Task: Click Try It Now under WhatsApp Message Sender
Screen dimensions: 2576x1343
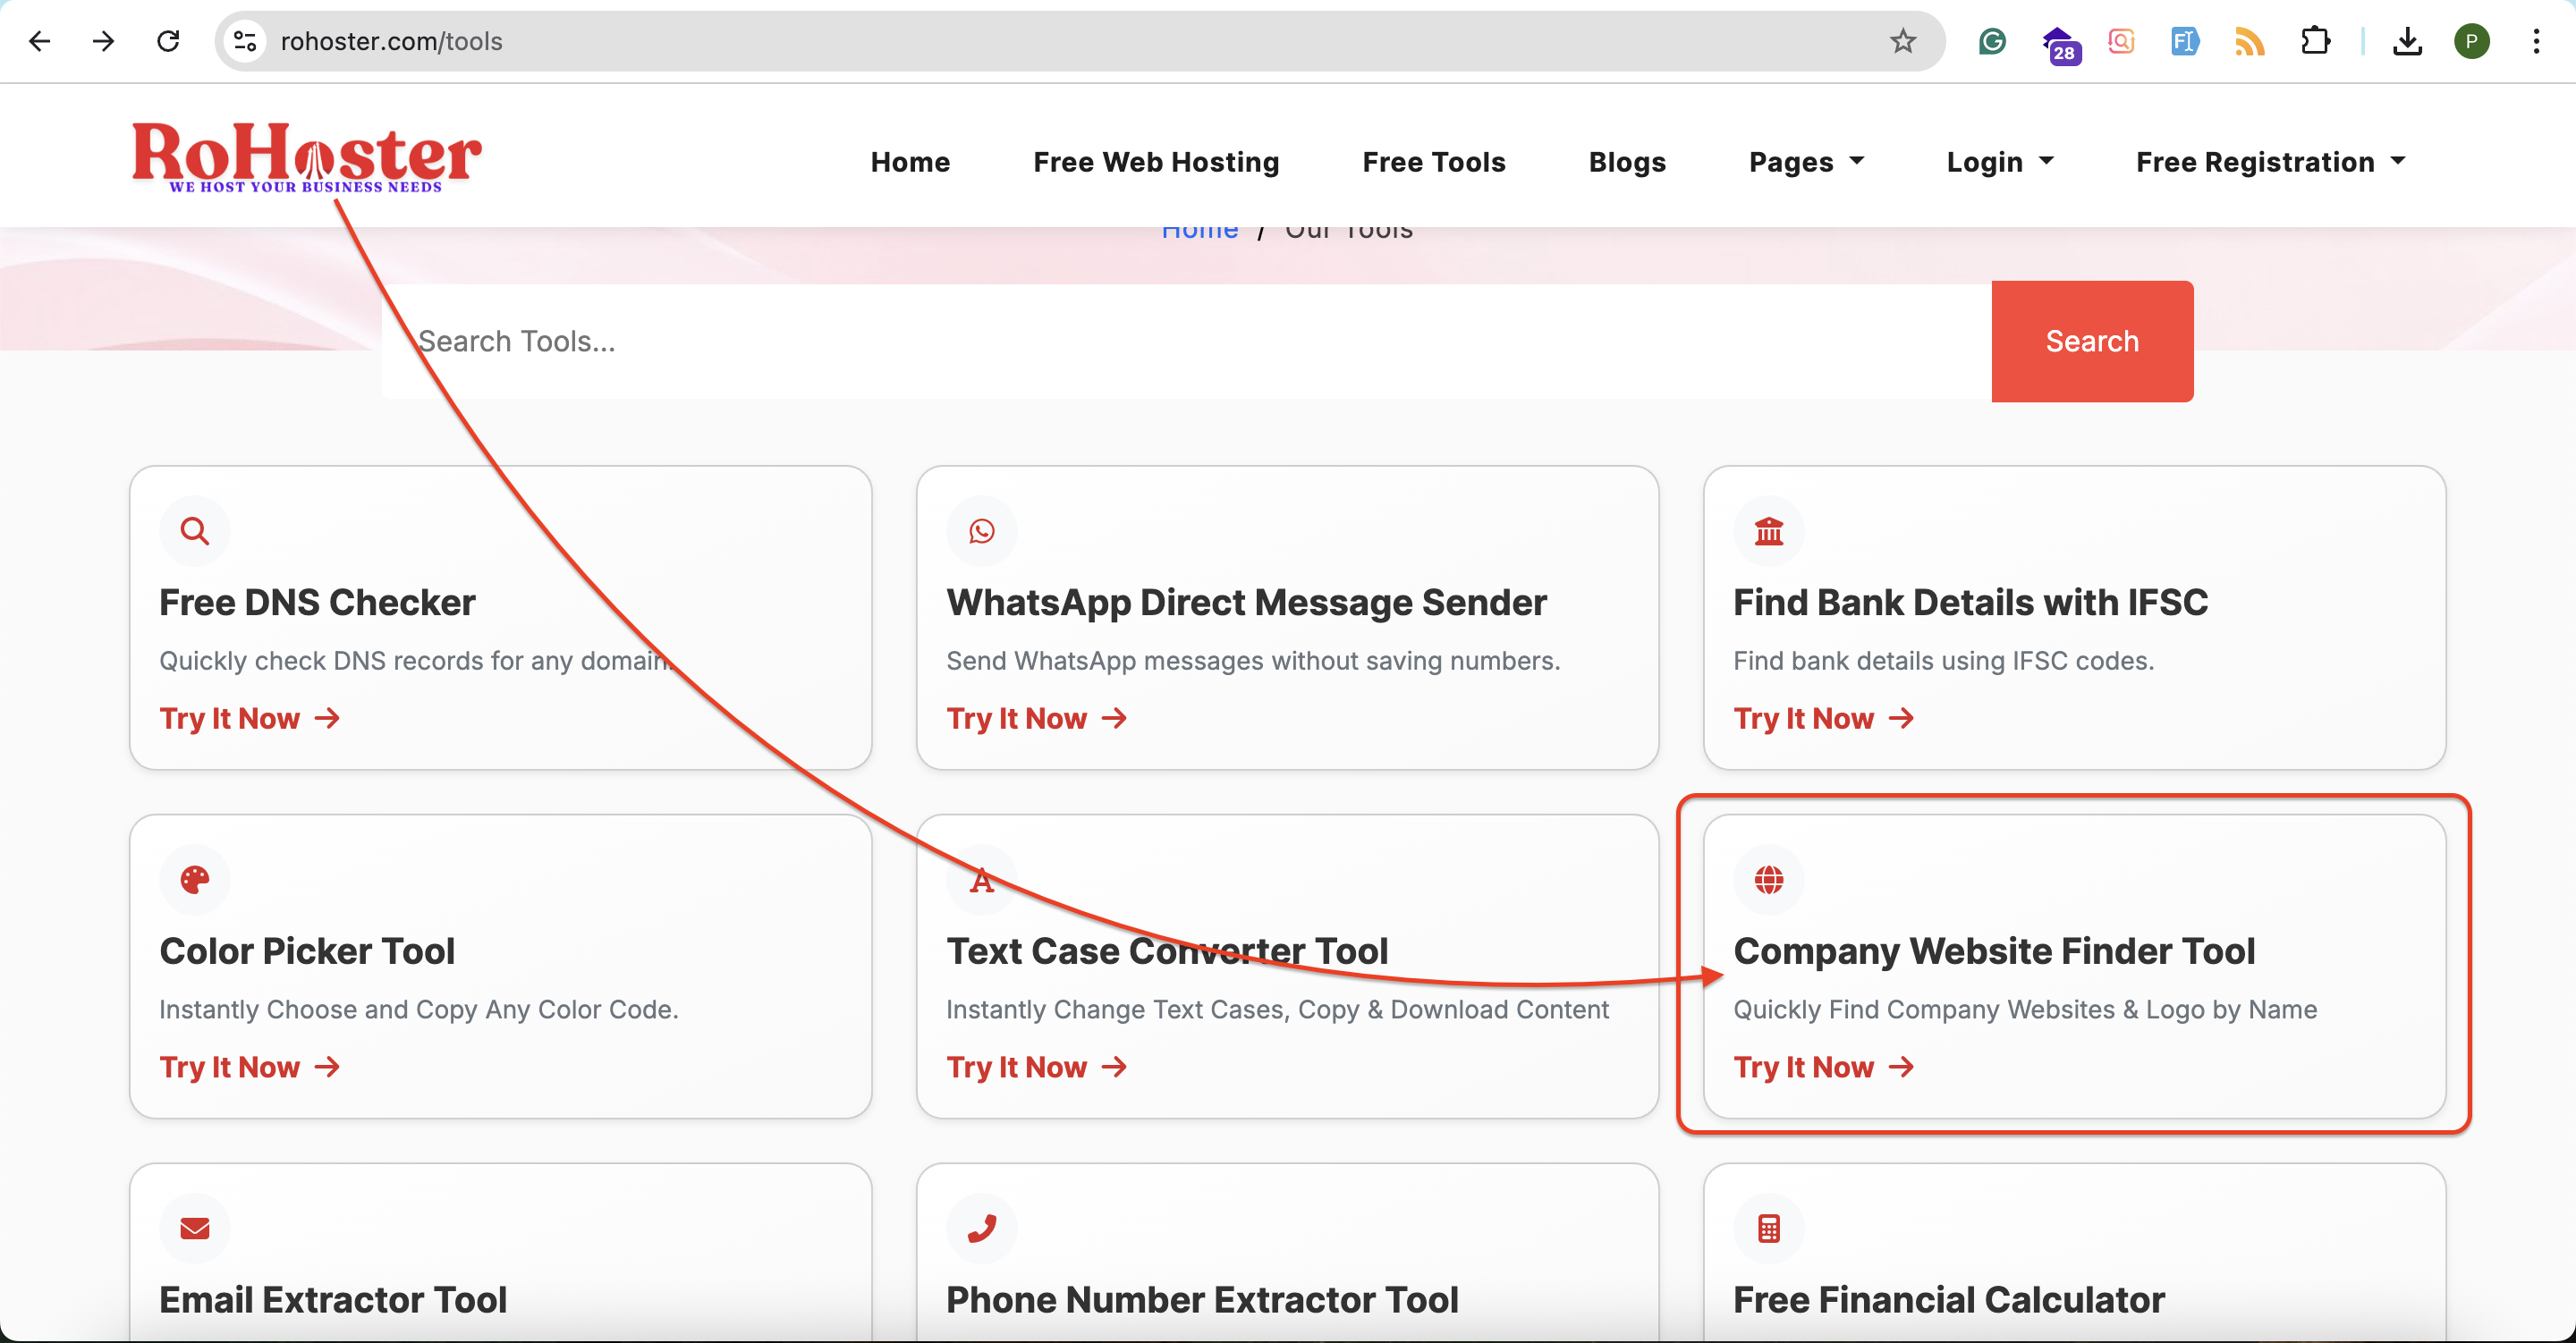Action: [1037, 718]
